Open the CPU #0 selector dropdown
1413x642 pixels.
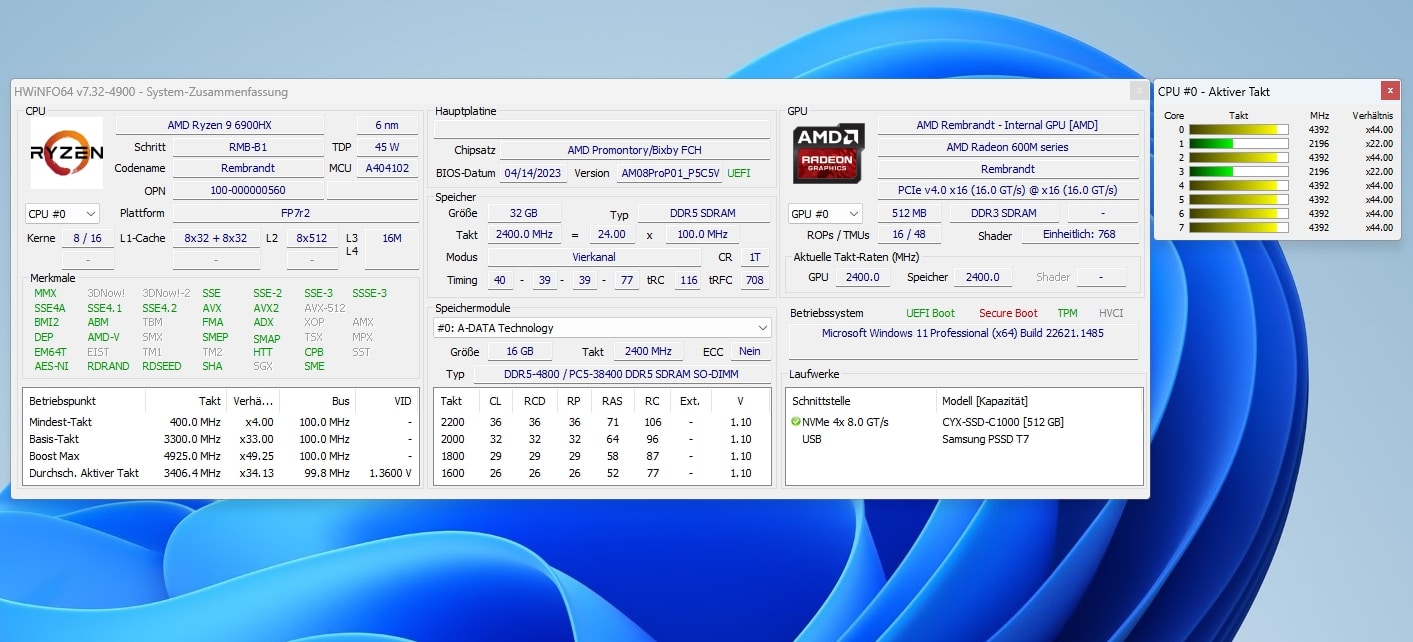pyautogui.click(x=62, y=214)
